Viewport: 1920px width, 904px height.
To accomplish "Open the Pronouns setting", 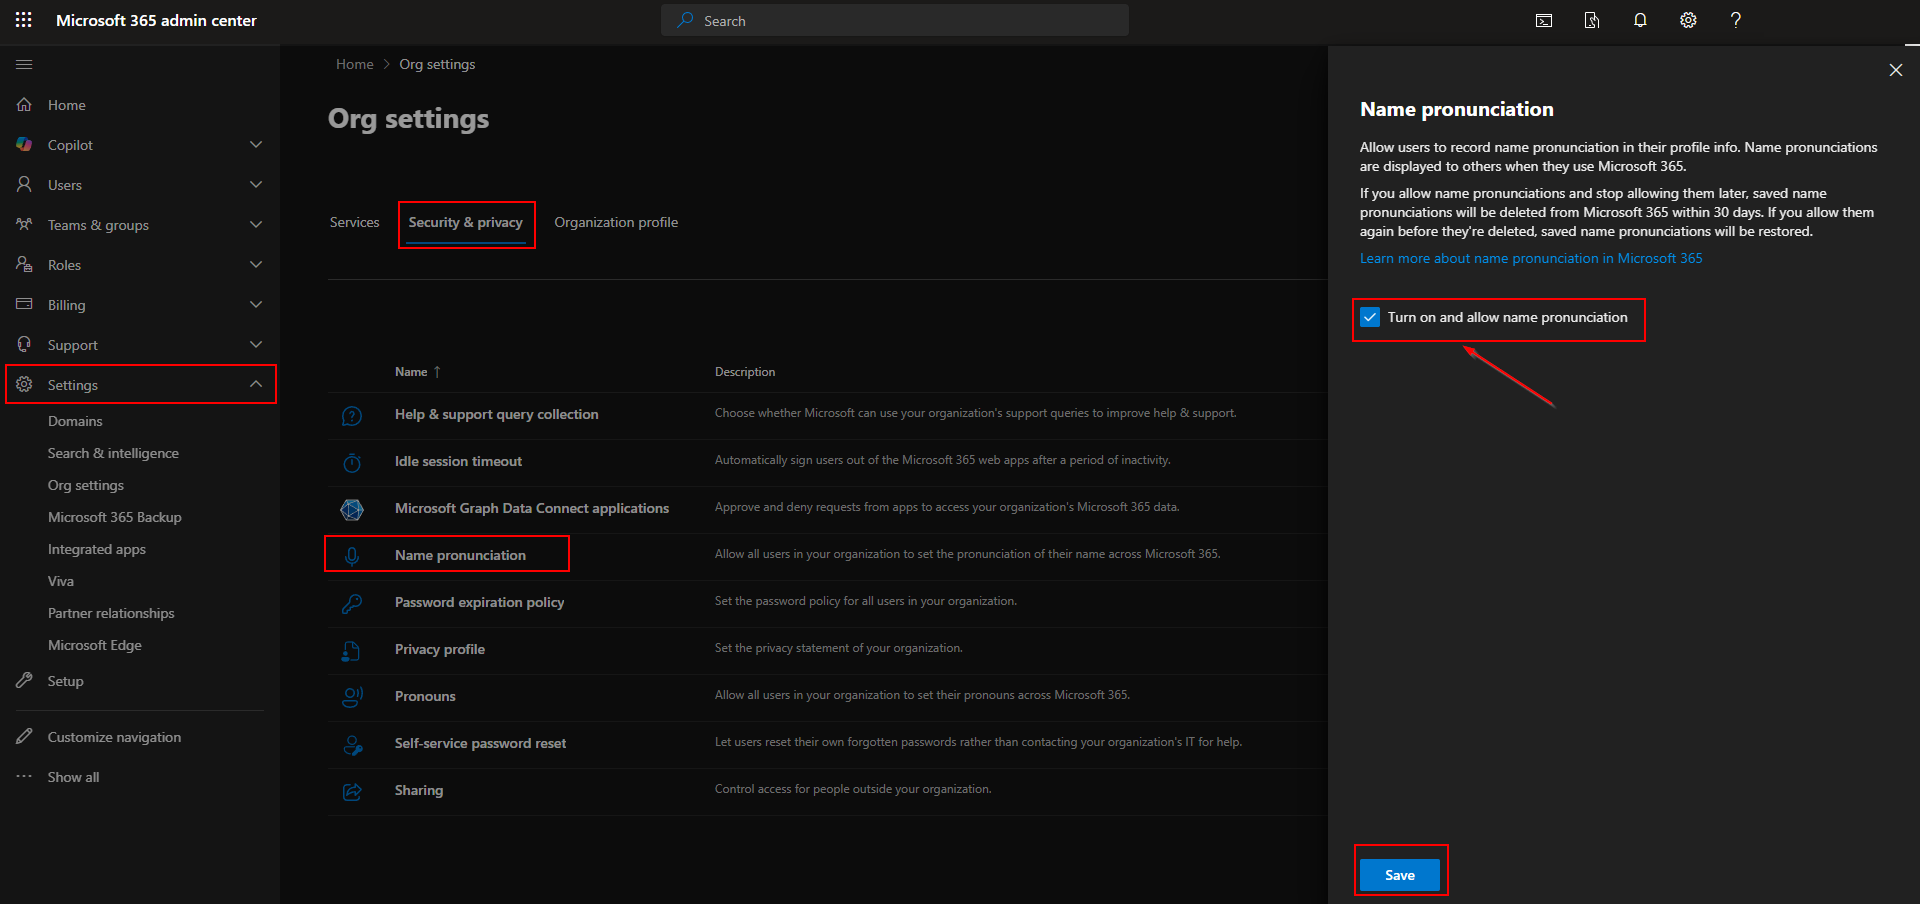I will (425, 696).
